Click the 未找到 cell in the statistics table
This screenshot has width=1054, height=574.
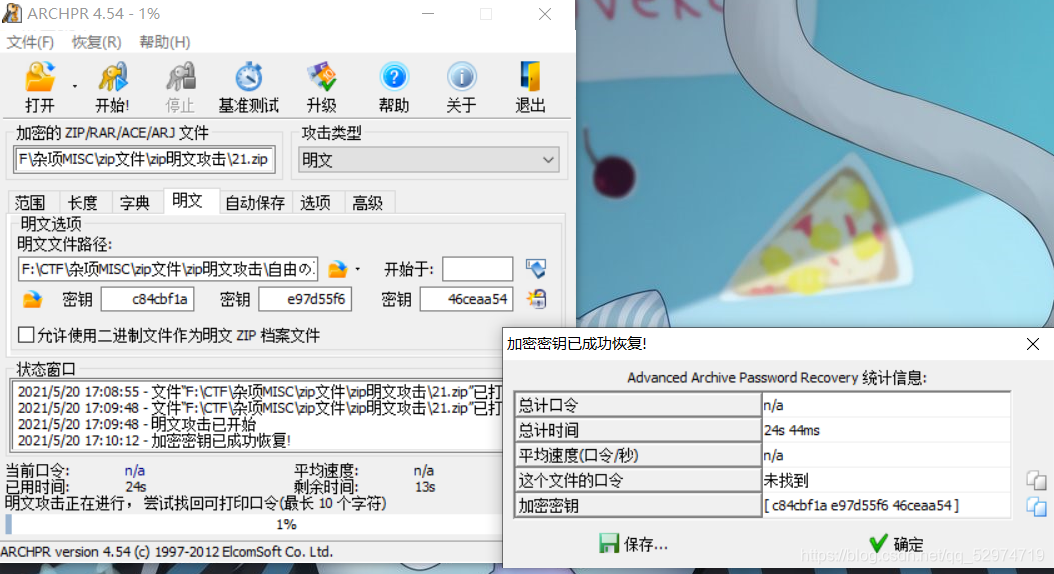tap(886, 481)
